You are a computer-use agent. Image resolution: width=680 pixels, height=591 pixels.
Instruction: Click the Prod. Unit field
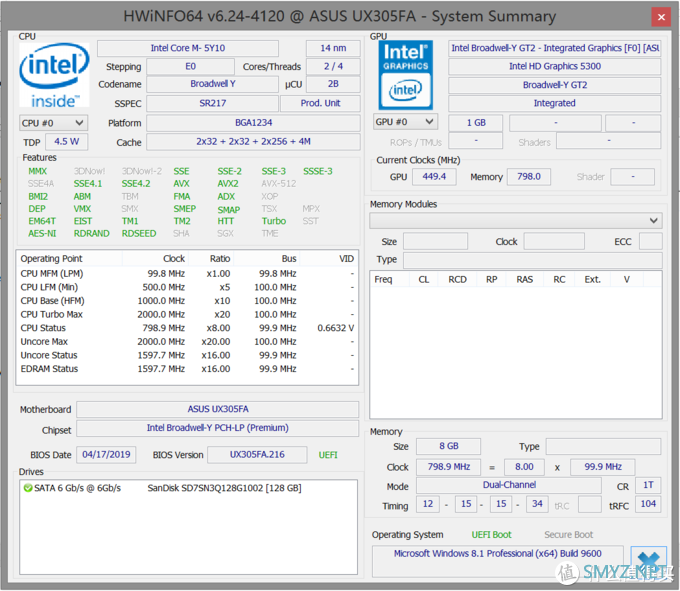(x=320, y=103)
